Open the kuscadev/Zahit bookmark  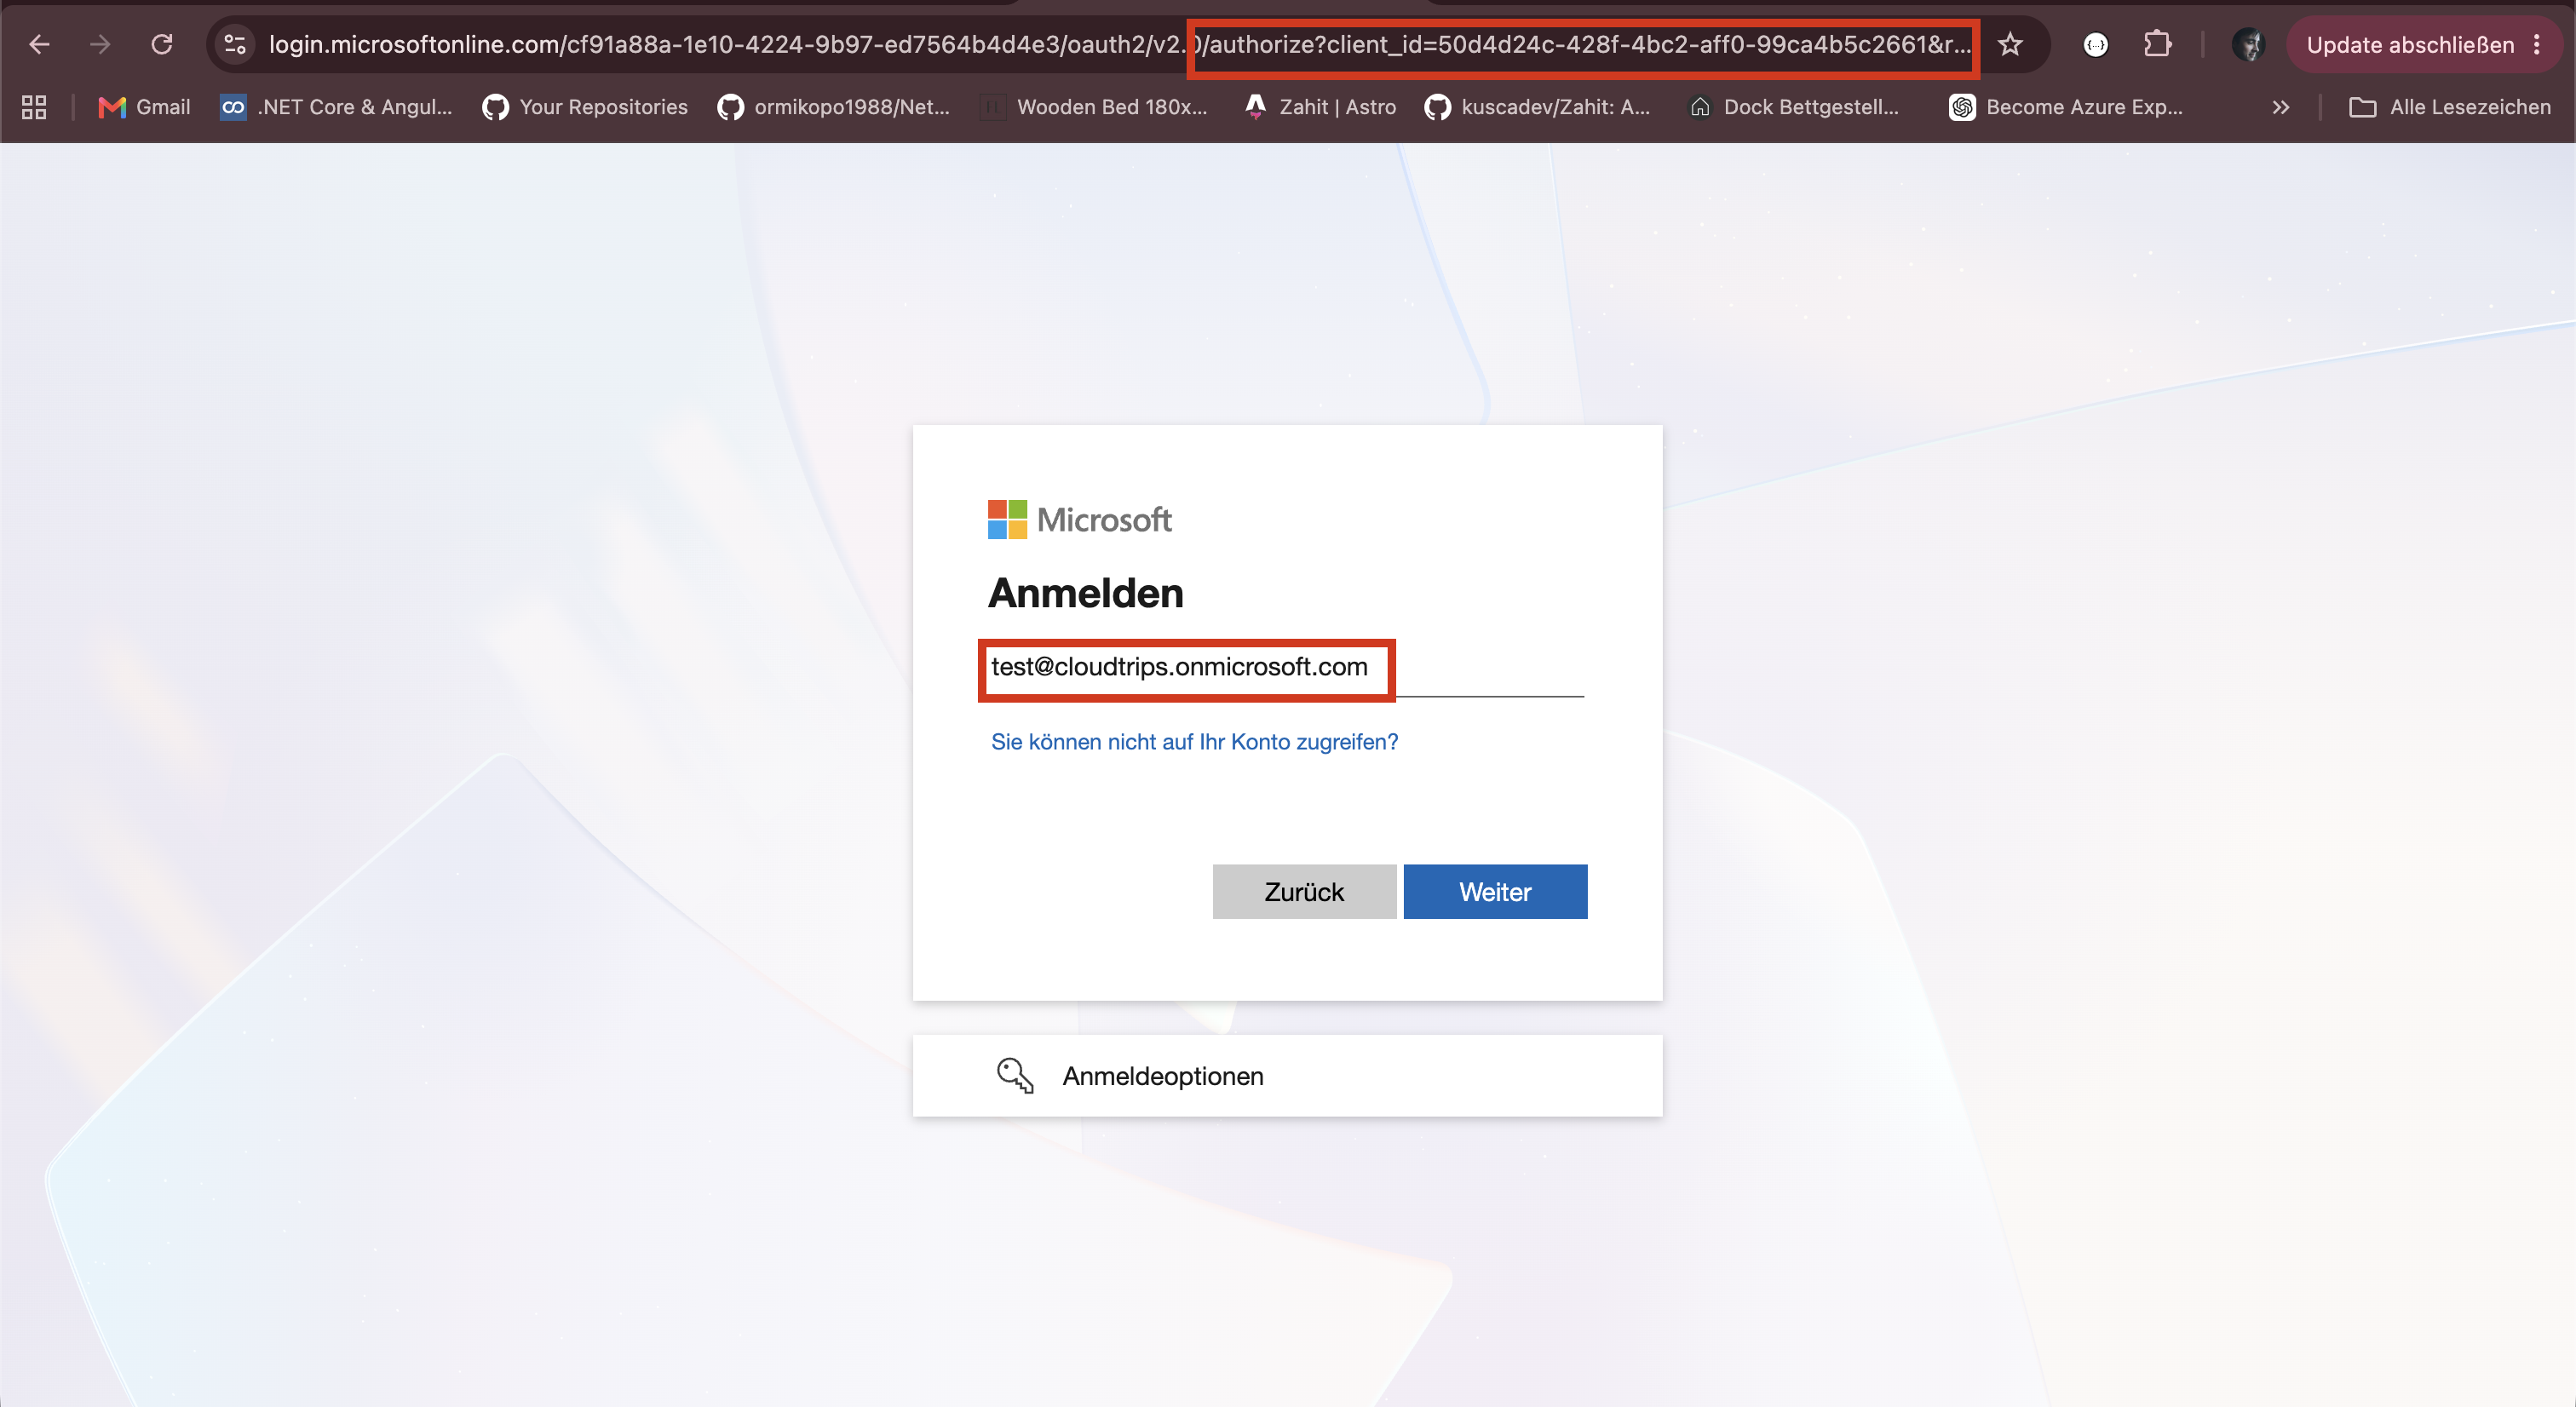(x=1538, y=107)
